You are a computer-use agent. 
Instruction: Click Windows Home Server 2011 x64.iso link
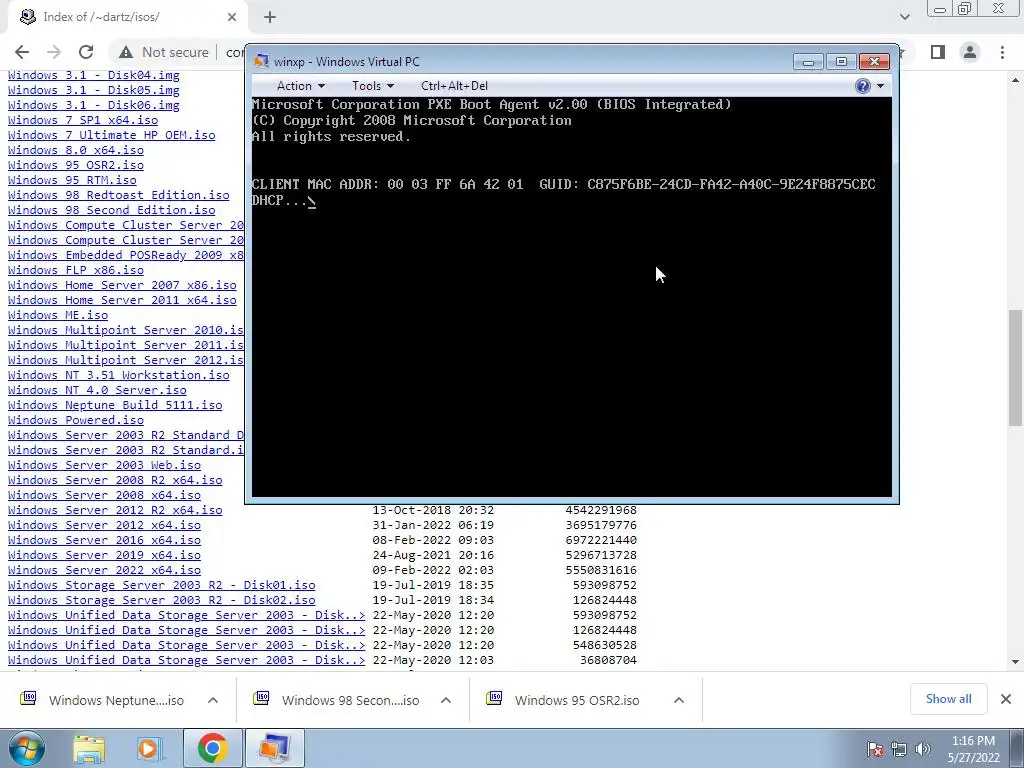(x=122, y=300)
